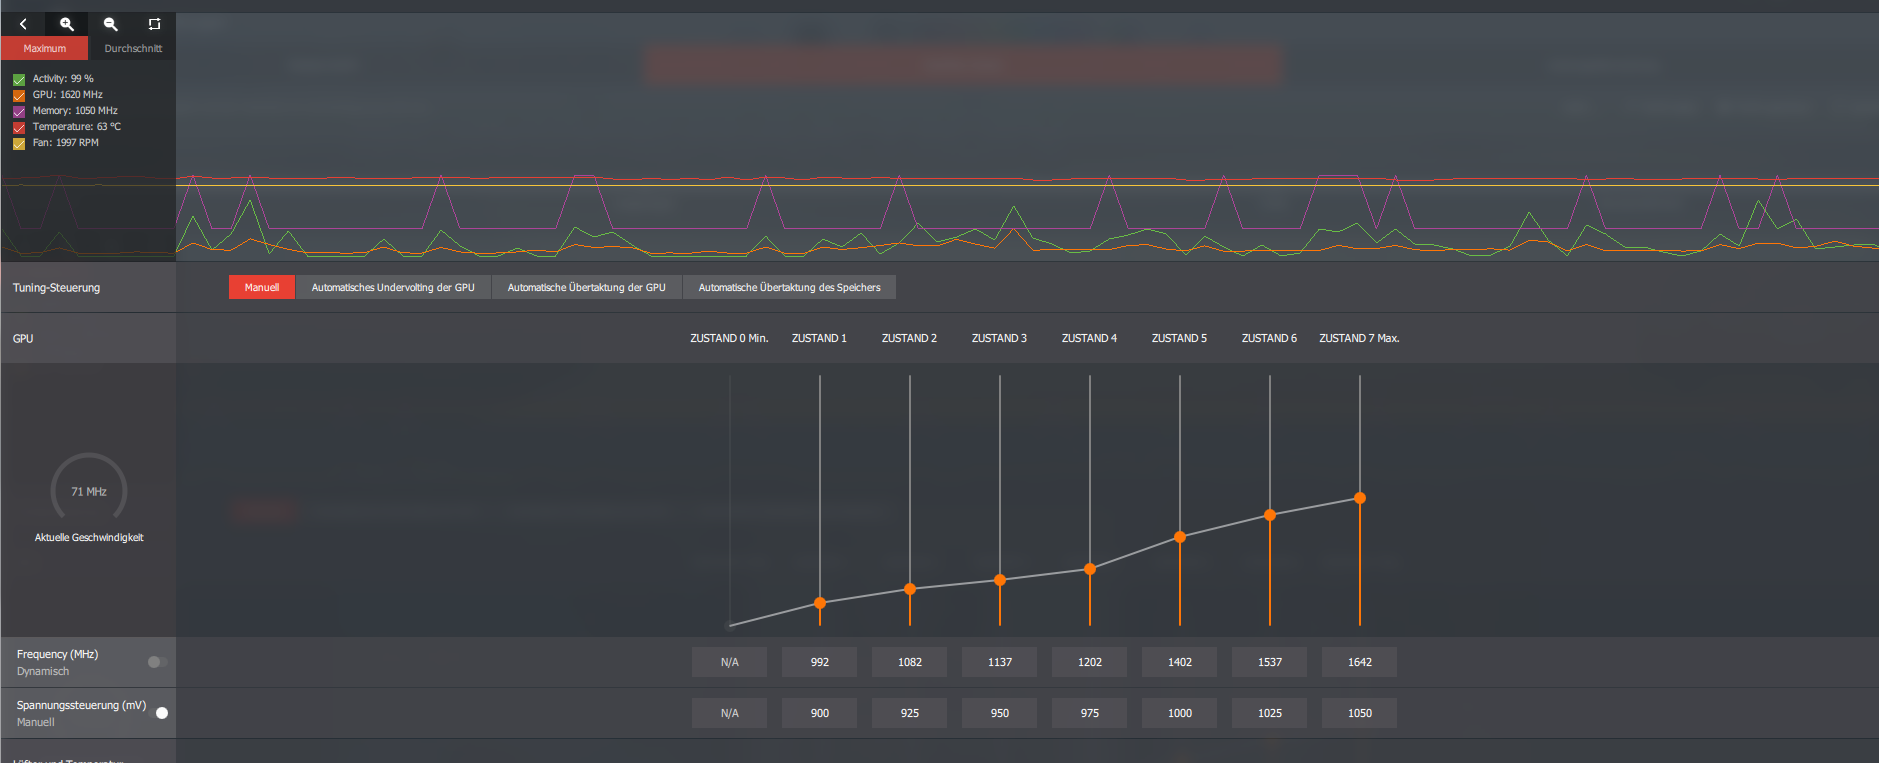Zoom in on the performance graph
The image size is (1879, 763).
[x=67, y=24]
